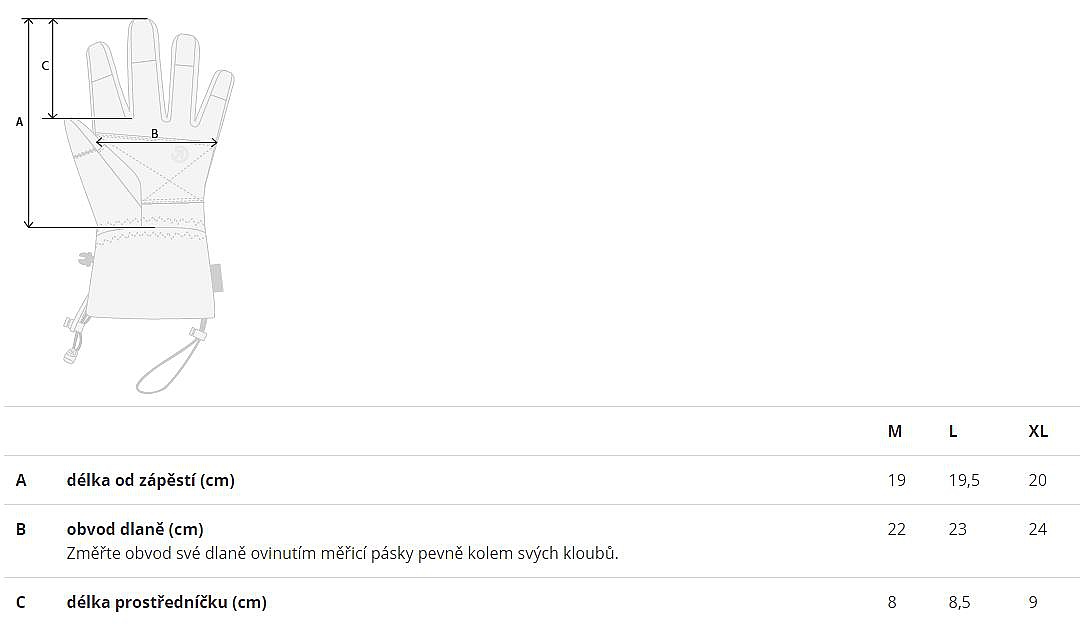Click the B label on the glove palm

(x=154, y=134)
